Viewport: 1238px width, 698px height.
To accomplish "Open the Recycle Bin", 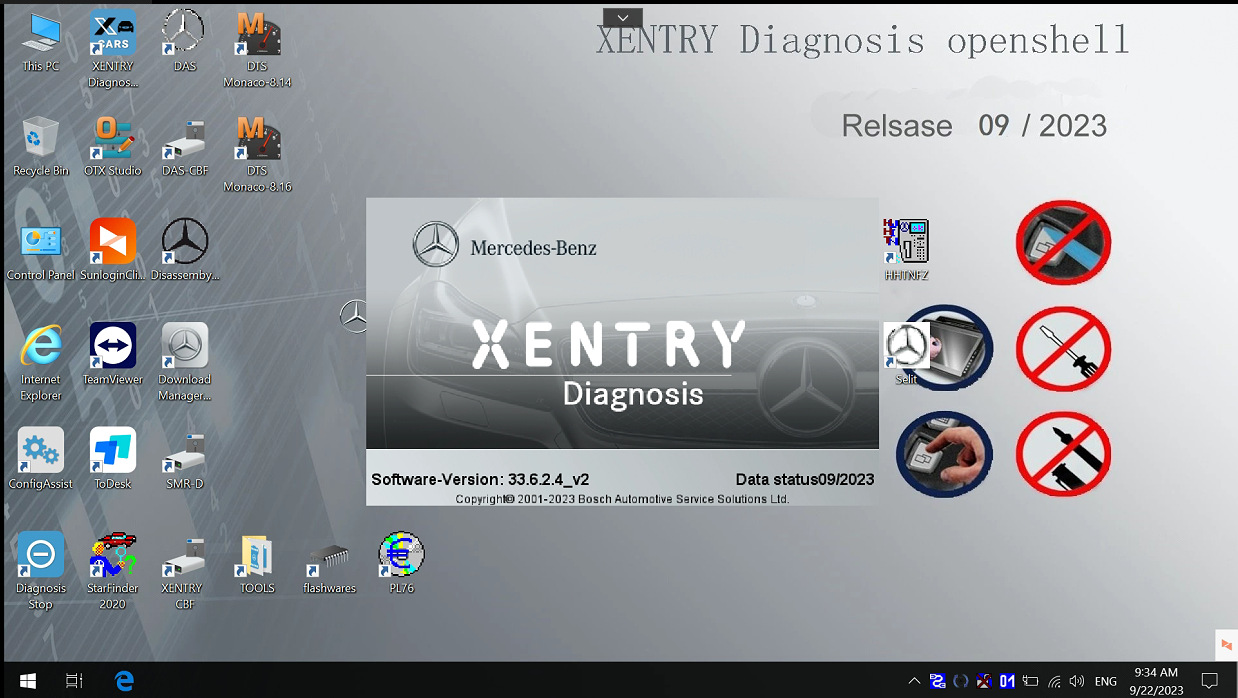I will [x=40, y=137].
